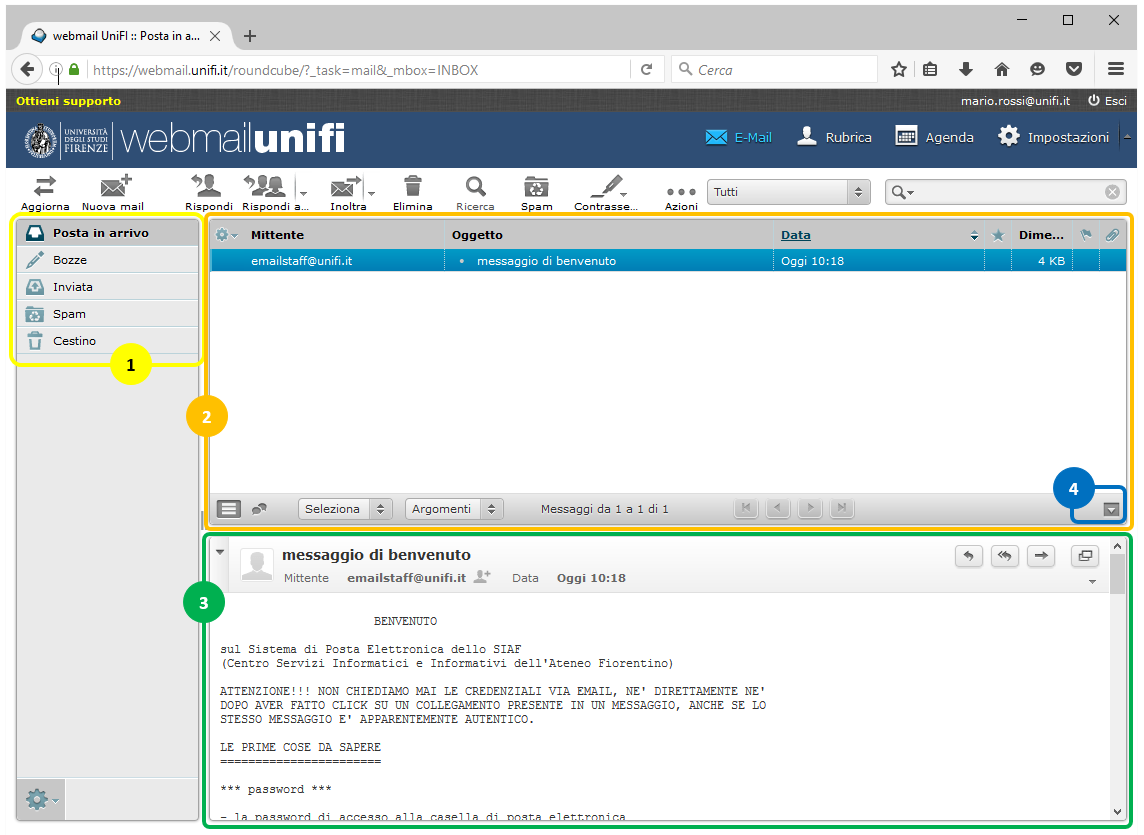Open the Rubrica address book
The width and height of the screenshot is (1144, 835).
pos(835,137)
